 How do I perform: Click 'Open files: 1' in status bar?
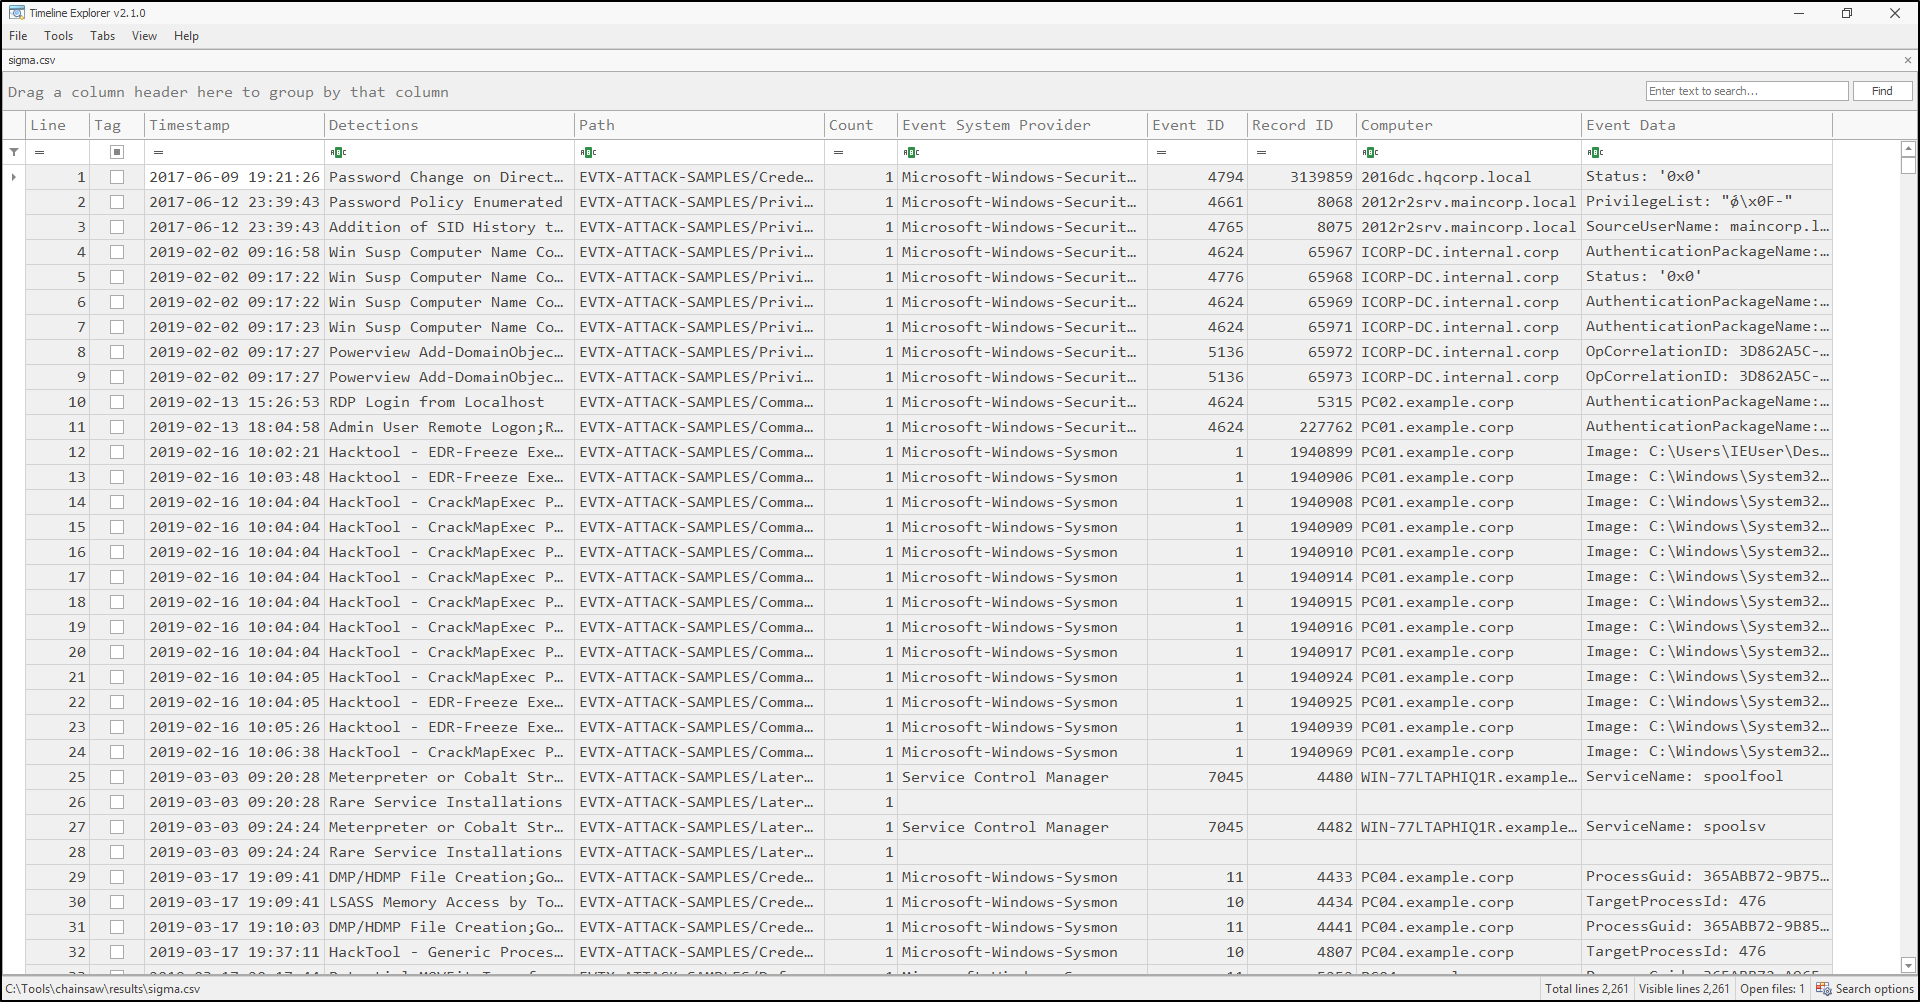point(1772,989)
